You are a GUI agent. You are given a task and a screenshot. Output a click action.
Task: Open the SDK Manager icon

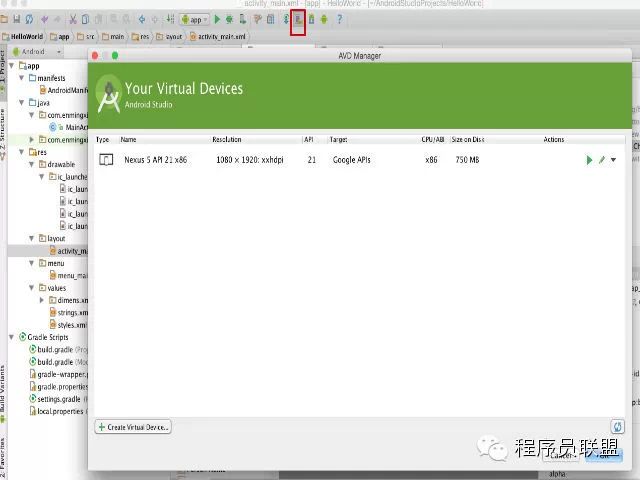pyautogui.click(x=311, y=19)
